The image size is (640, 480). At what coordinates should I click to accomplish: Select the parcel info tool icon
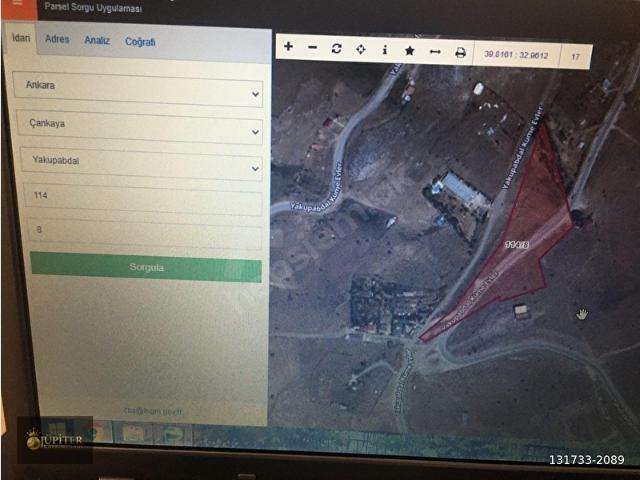(x=385, y=50)
